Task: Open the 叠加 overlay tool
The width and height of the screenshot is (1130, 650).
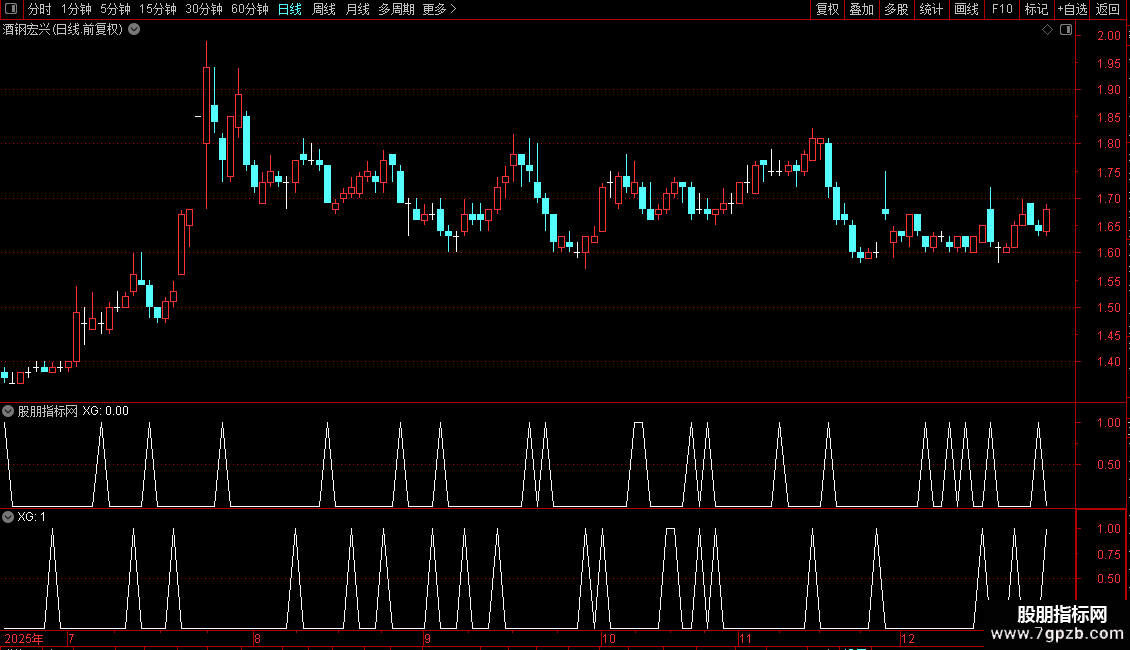Action: coord(861,9)
